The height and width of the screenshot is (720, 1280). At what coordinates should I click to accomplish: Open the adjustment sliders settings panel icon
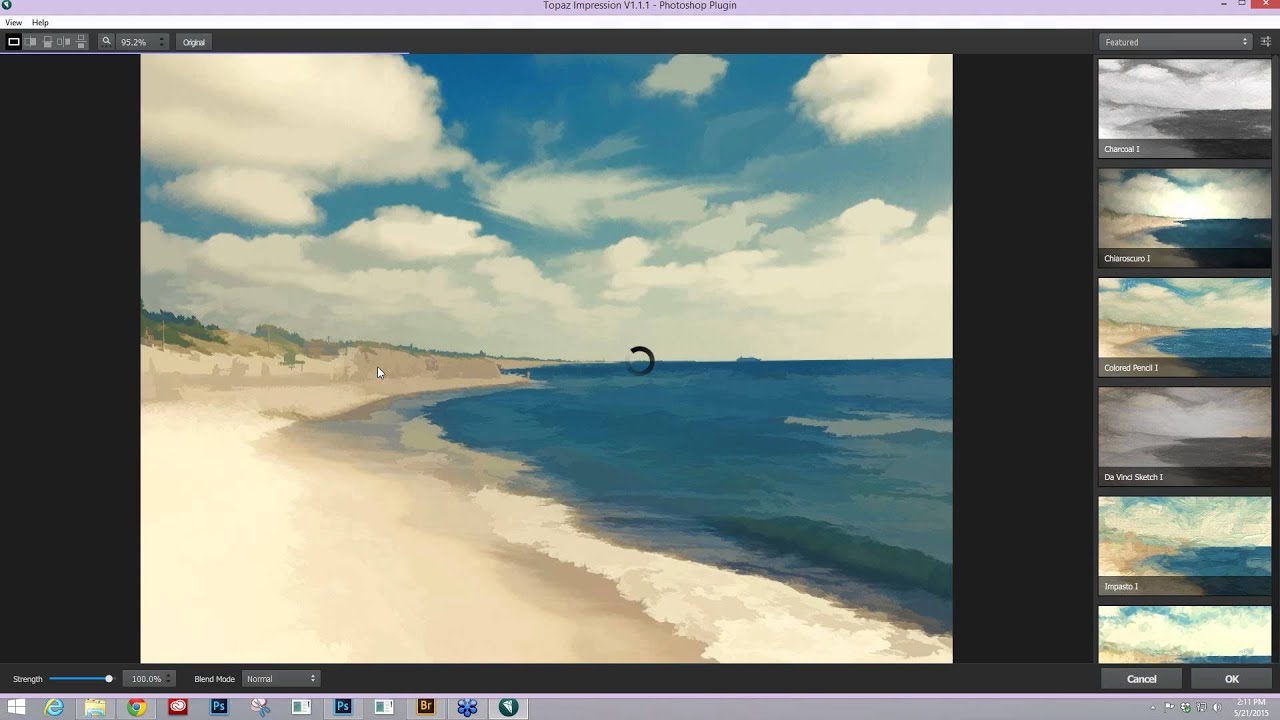1266,42
